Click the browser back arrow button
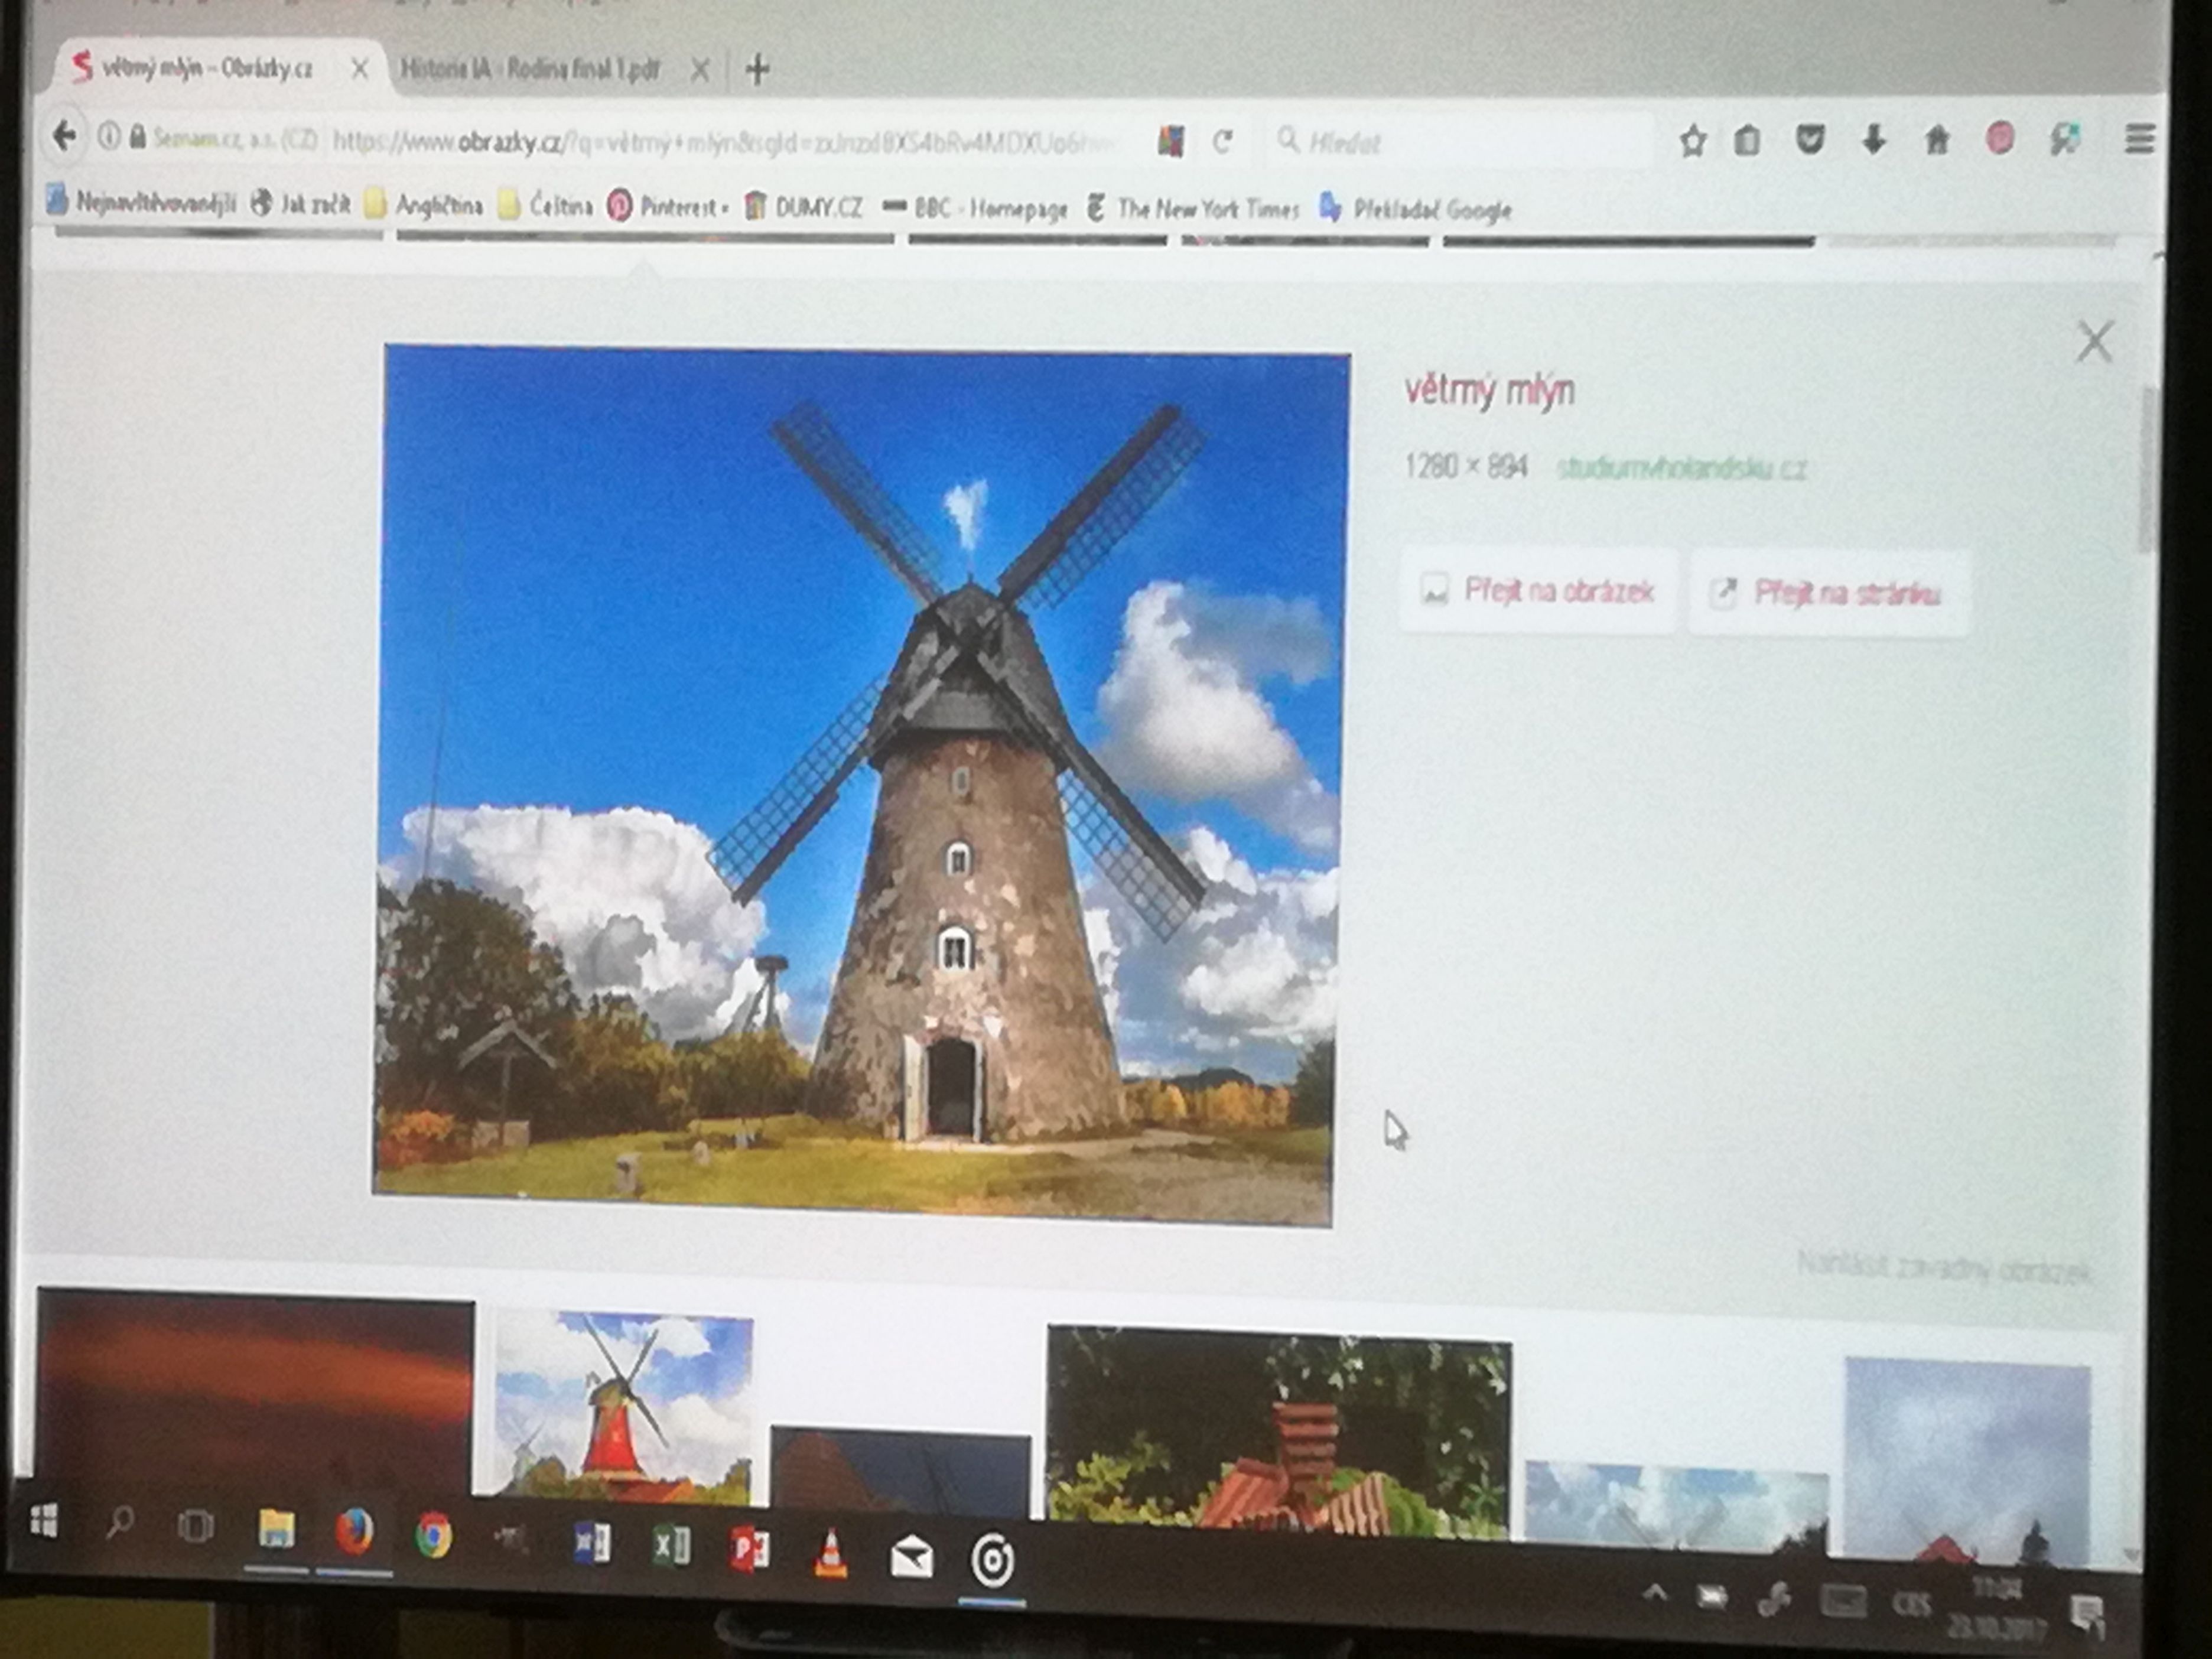Viewport: 2212px width, 1659px height. [x=65, y=136]
